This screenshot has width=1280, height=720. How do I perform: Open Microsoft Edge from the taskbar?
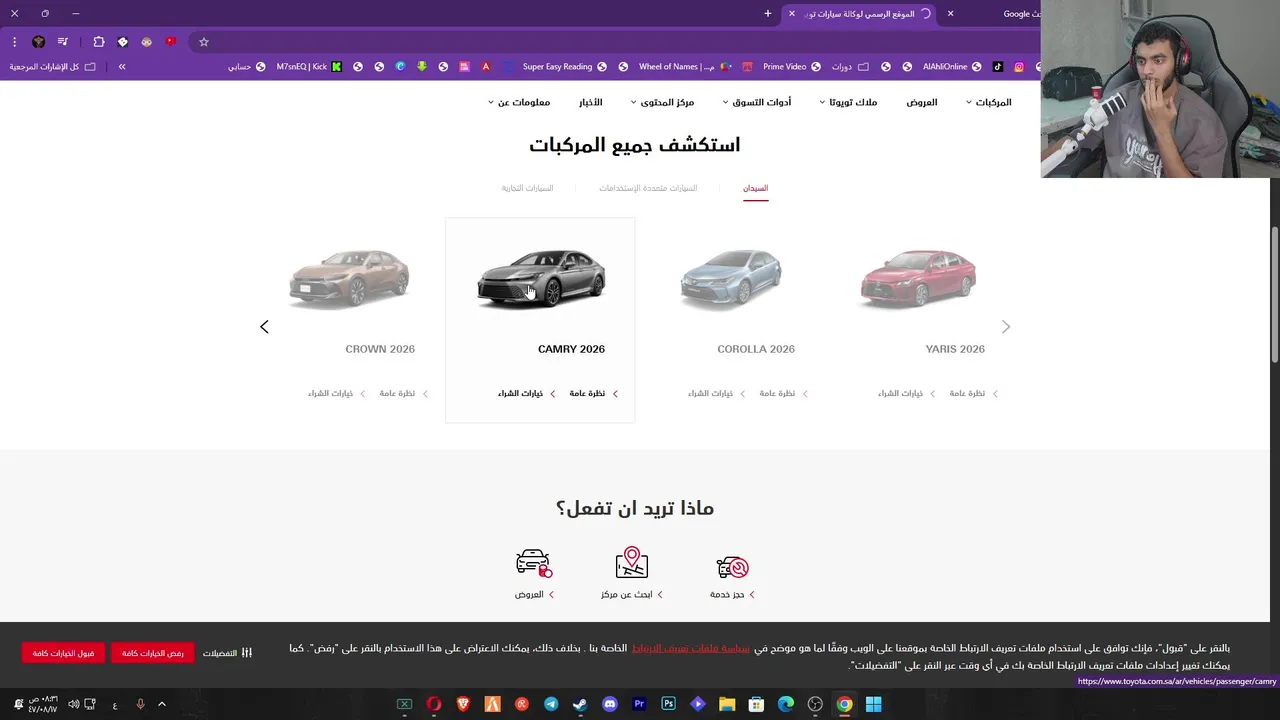(x=786, y=704)
